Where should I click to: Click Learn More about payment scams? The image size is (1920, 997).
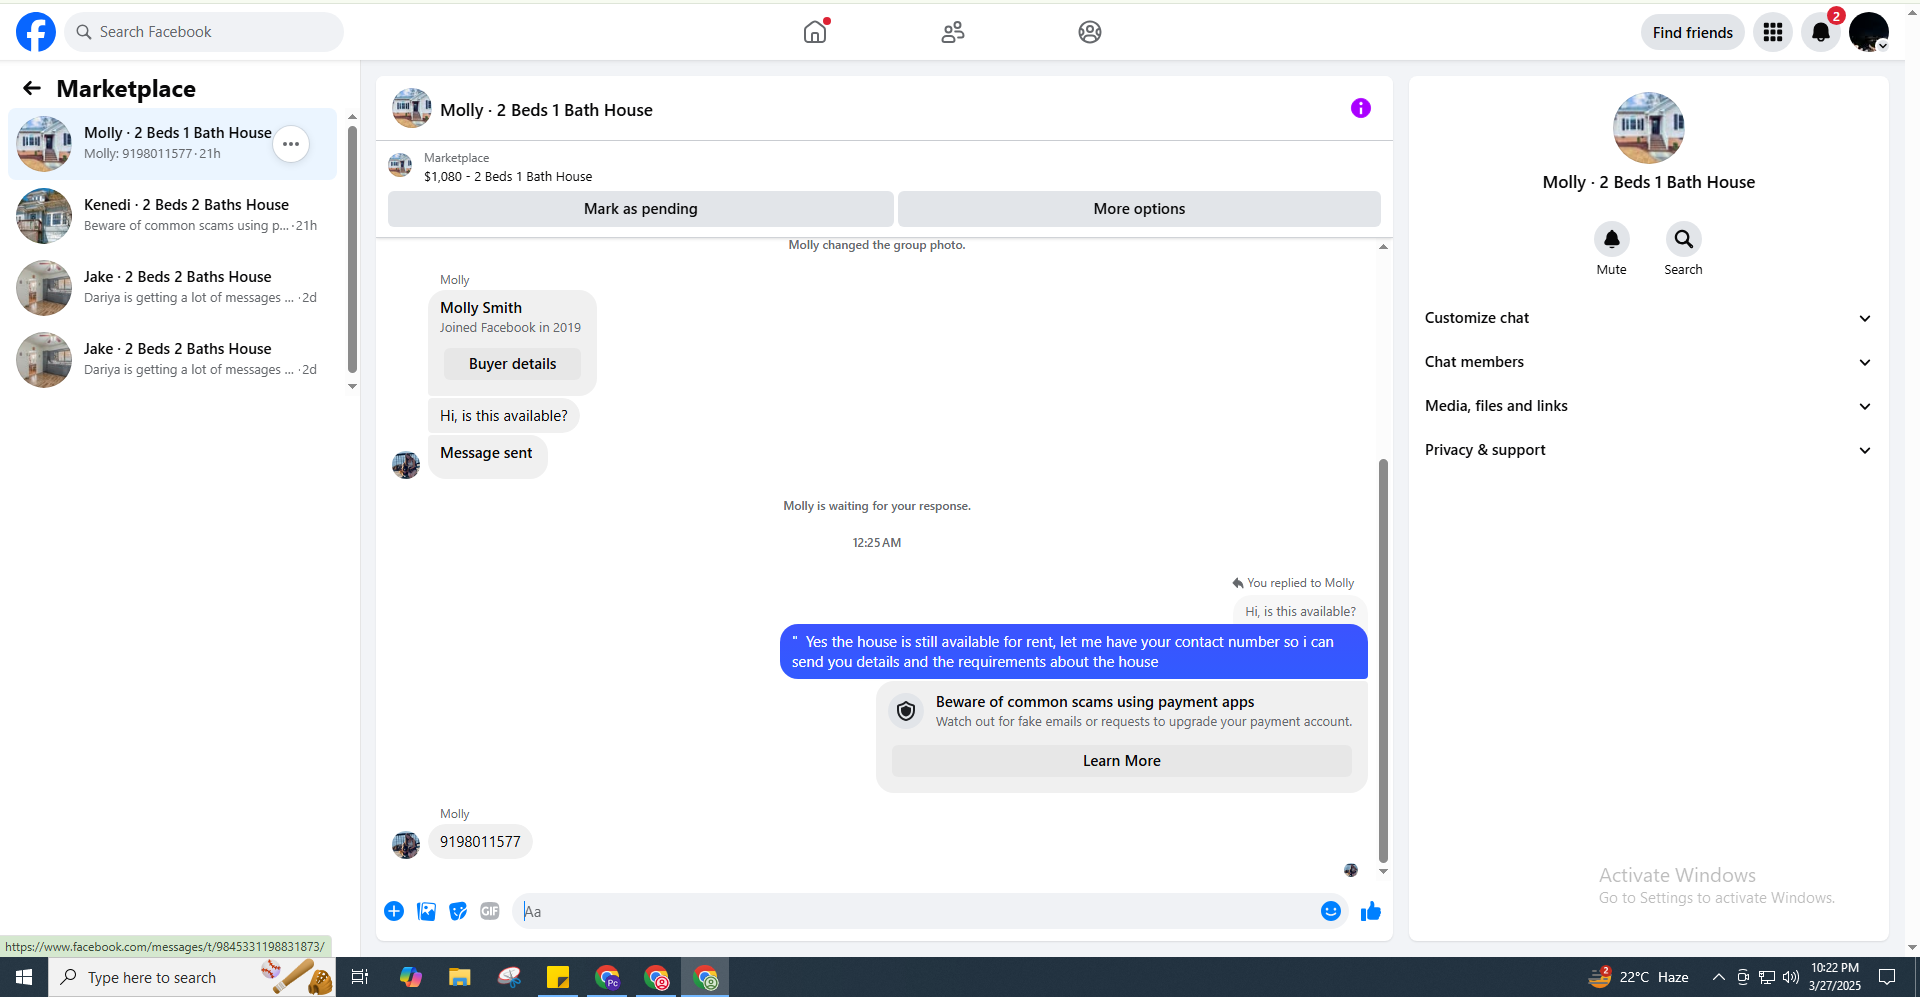1121,761
